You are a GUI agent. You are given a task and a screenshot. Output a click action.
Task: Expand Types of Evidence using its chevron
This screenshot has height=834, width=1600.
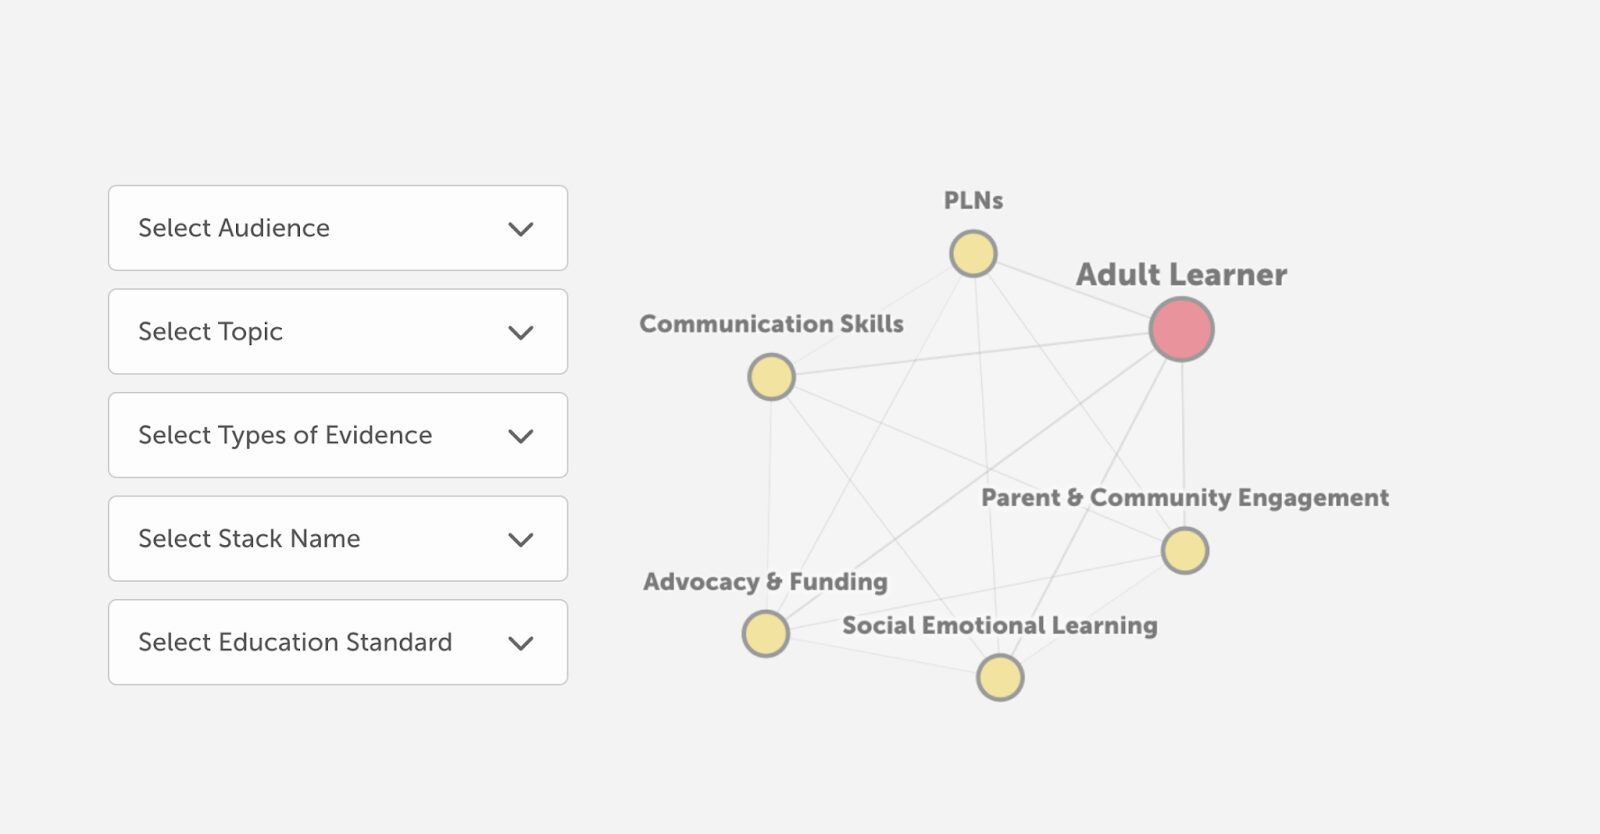pos(521,436)
